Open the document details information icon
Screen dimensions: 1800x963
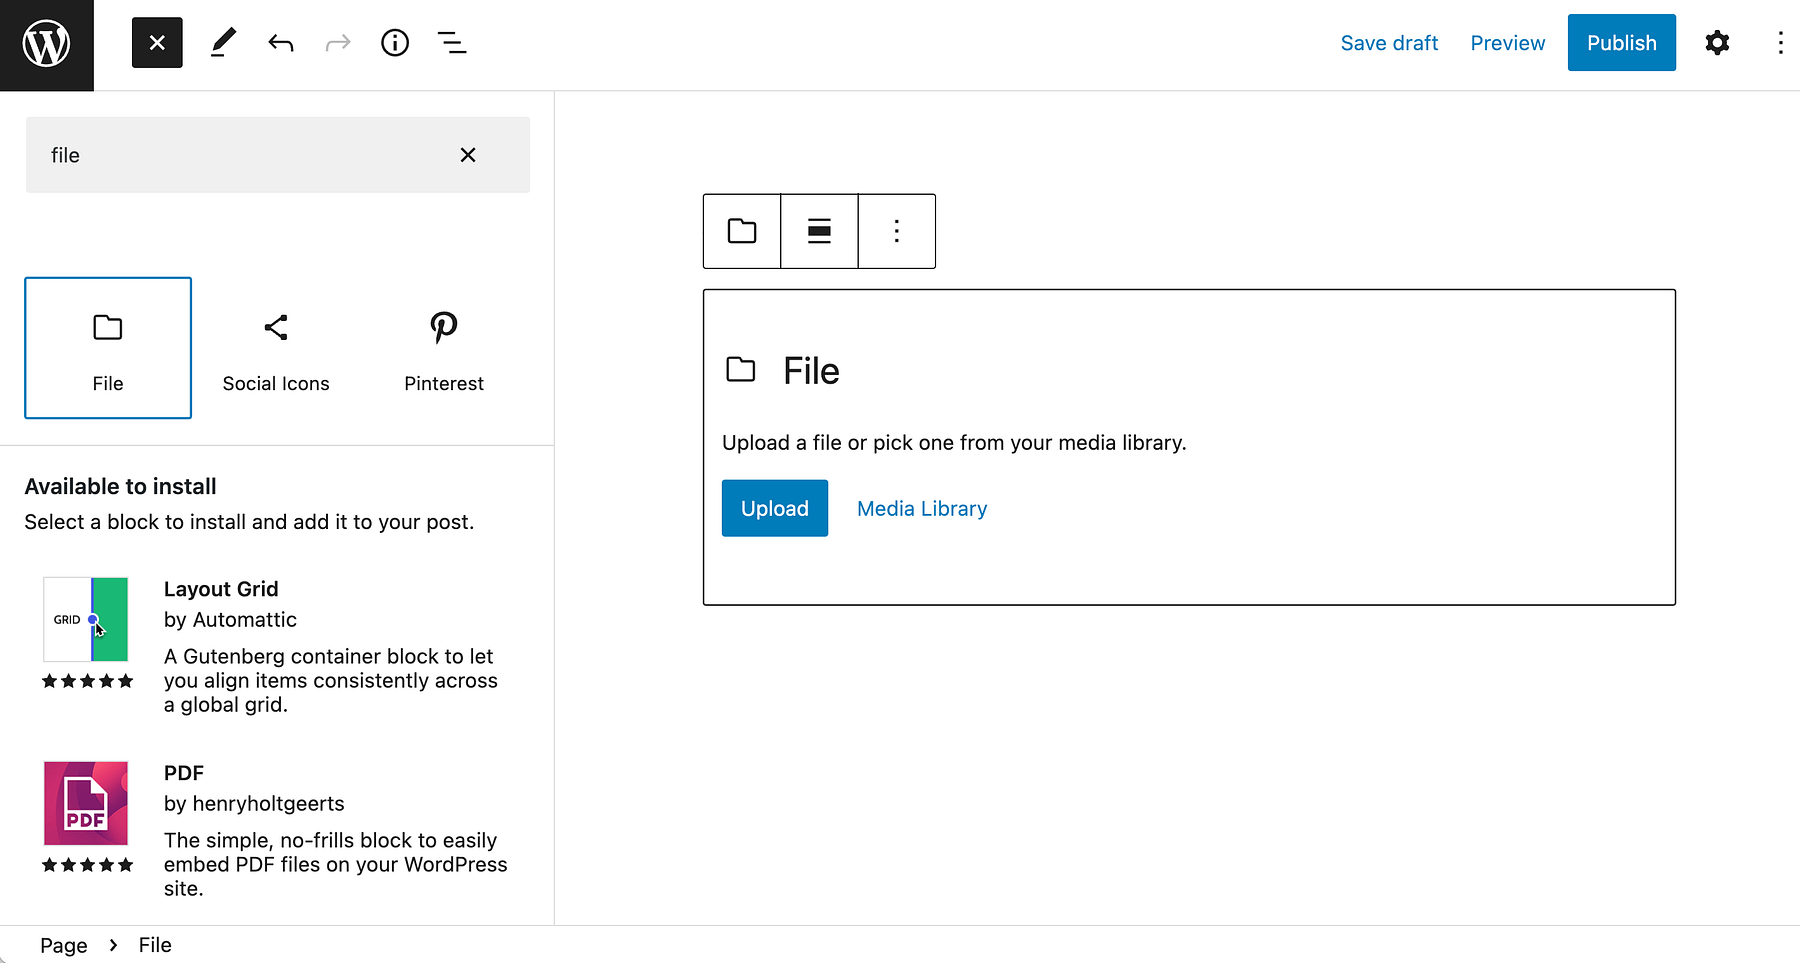tap(394, 42)
